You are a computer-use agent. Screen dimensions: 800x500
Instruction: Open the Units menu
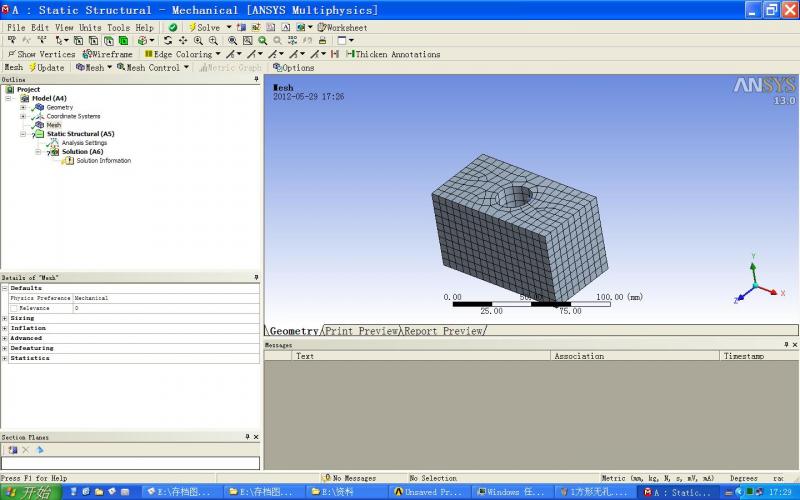[x=90, y=27]
